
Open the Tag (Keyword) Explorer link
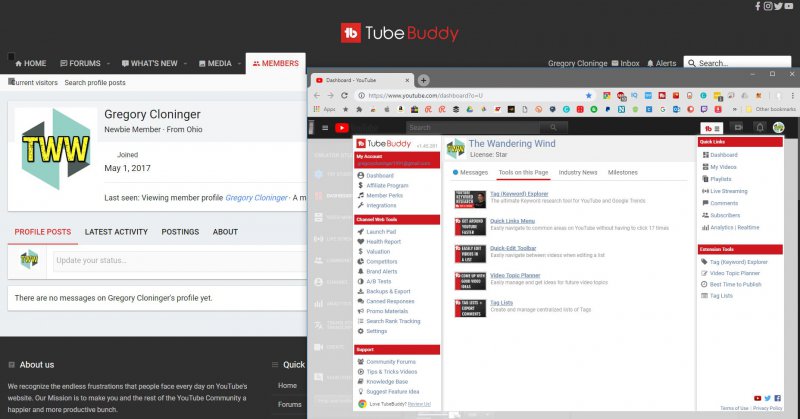518,193
